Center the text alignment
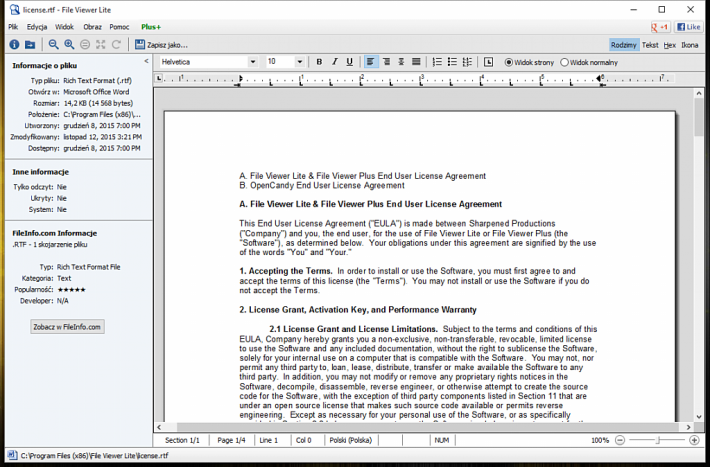Viewport: 710px width, 467px height. (401, 62)
